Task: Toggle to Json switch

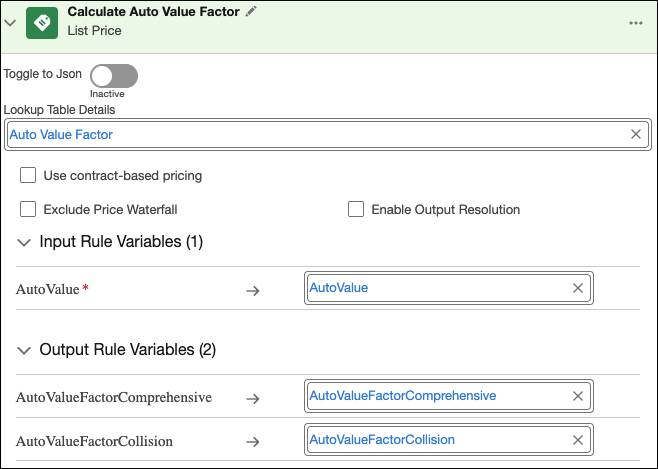Action: coord(114,76)
